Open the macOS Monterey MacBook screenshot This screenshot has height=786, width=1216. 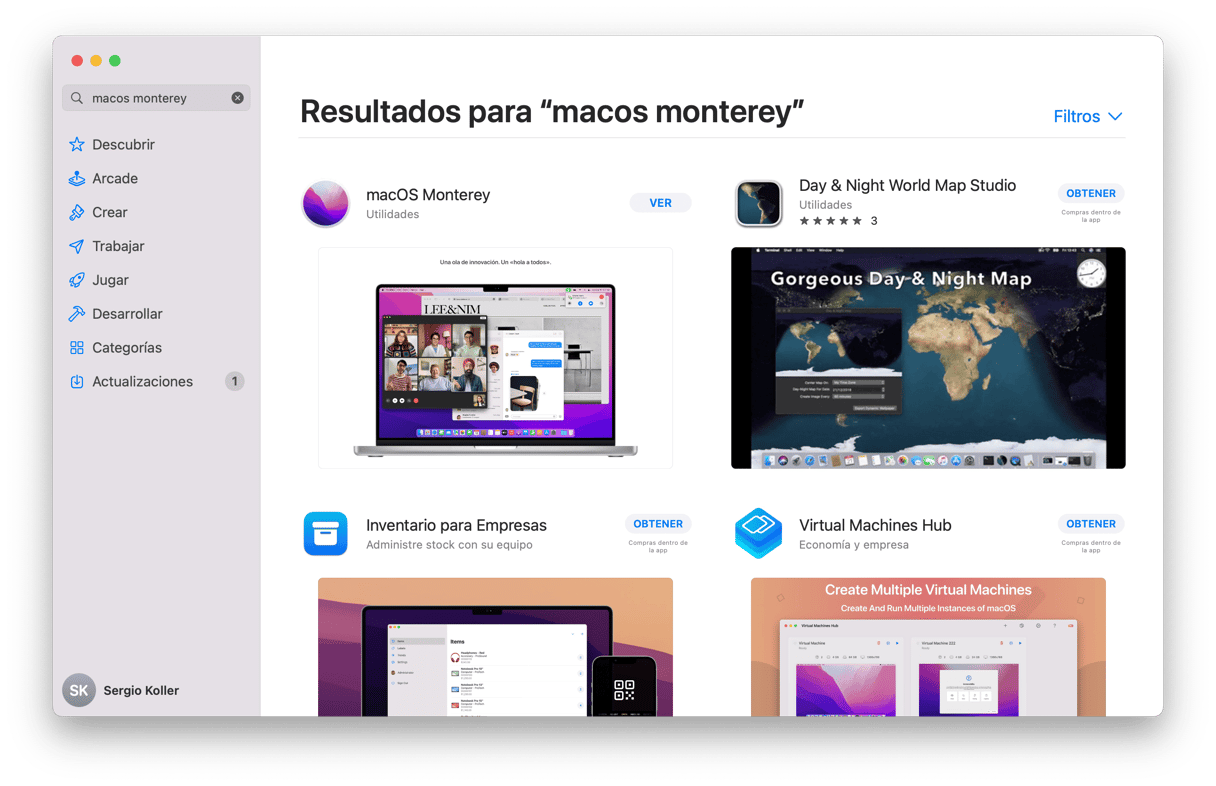[x=495, y=358]
